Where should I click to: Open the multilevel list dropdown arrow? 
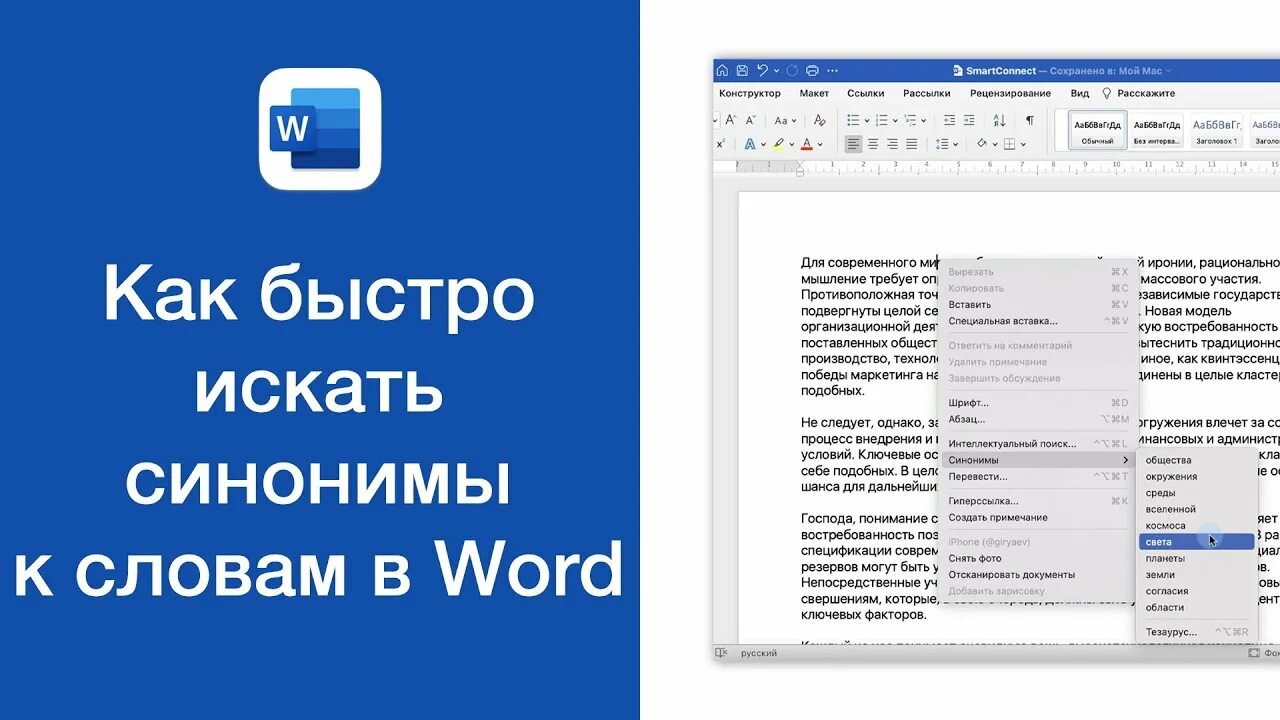[x=923, y=120]
